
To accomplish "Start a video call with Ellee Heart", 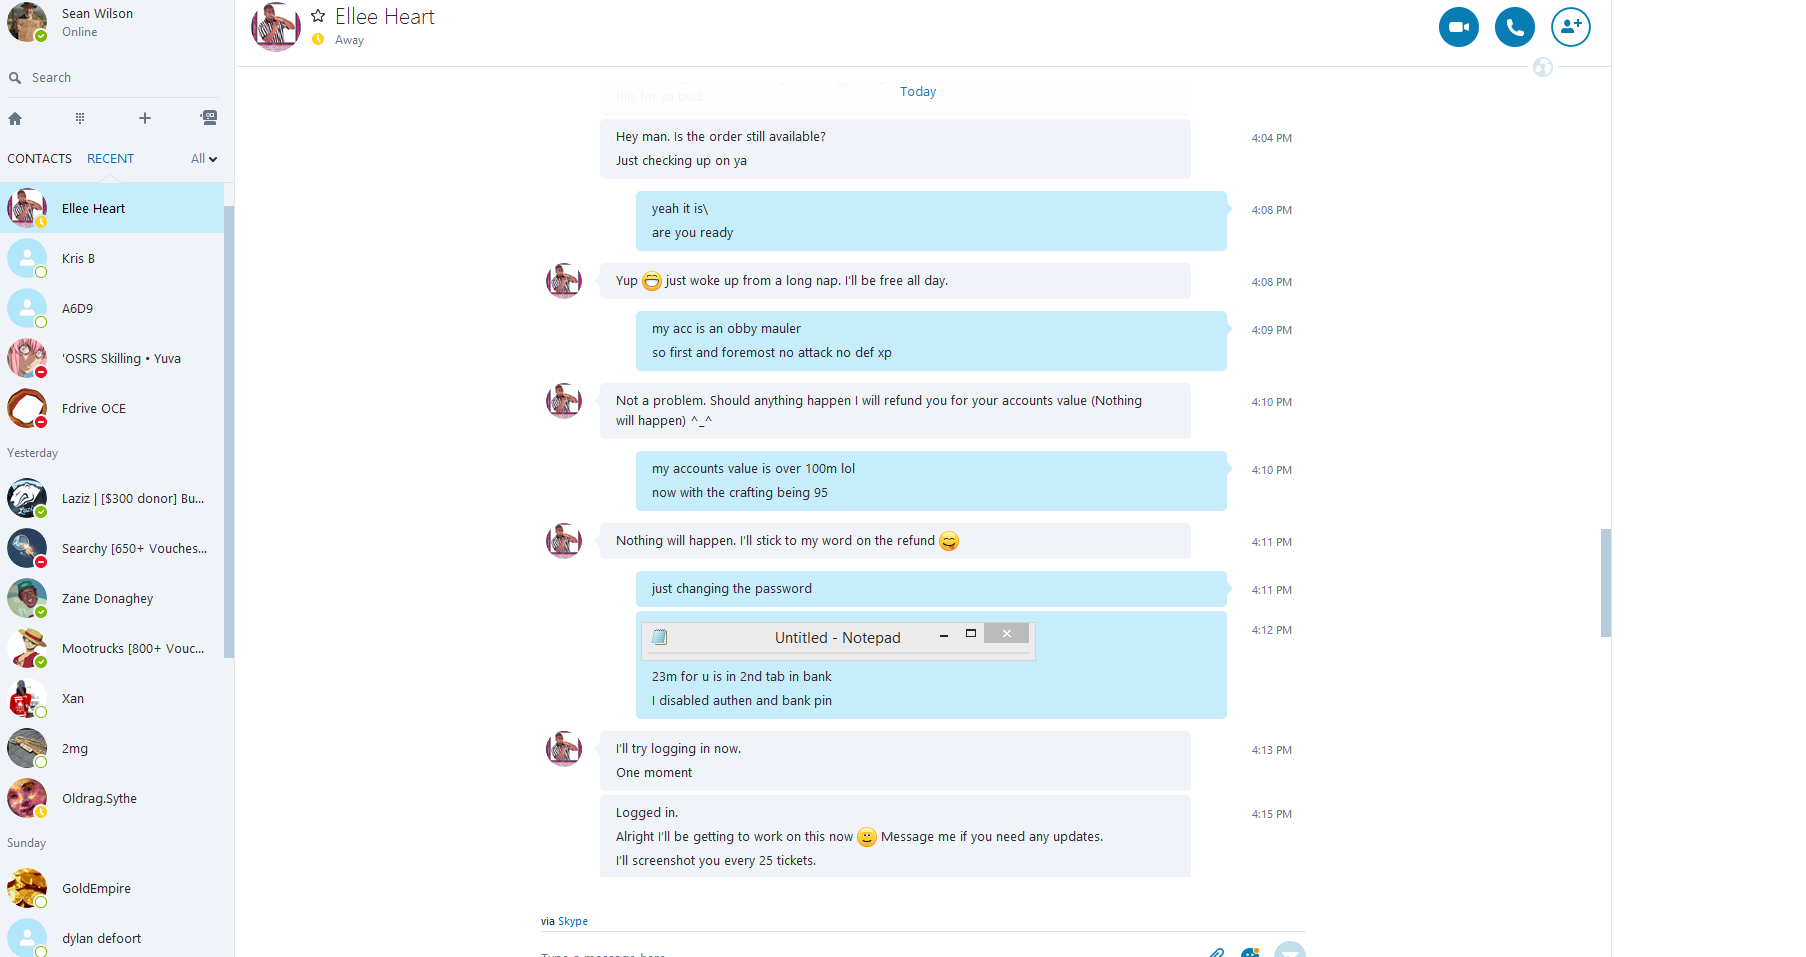I will pyautogui.click(x=1458, y=27).
